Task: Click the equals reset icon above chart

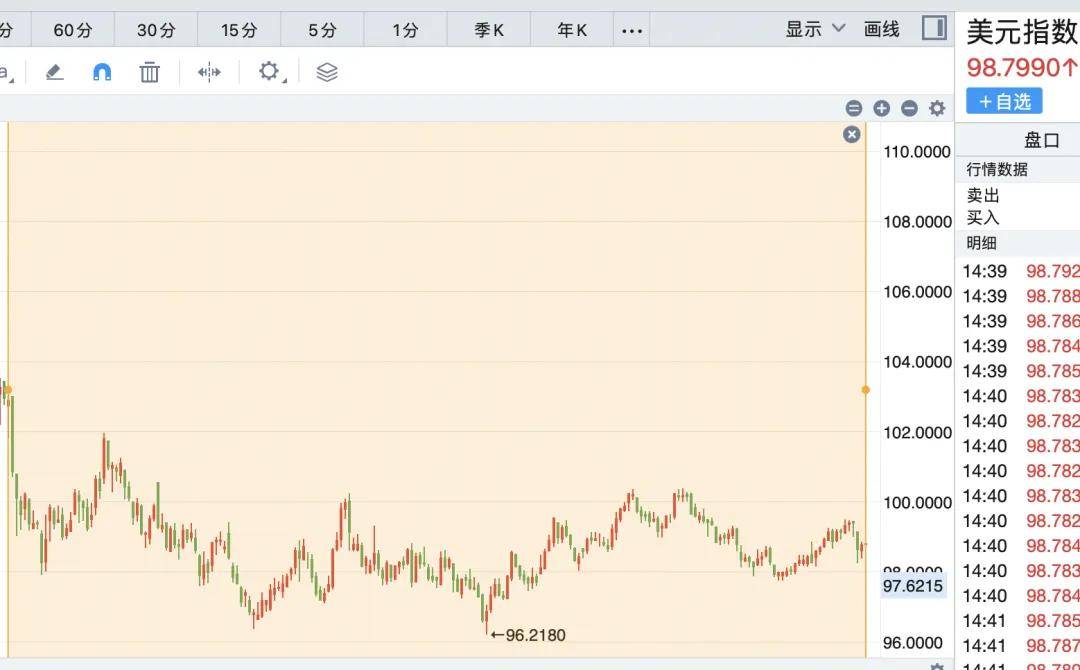Action: click(x=853, y=108)
